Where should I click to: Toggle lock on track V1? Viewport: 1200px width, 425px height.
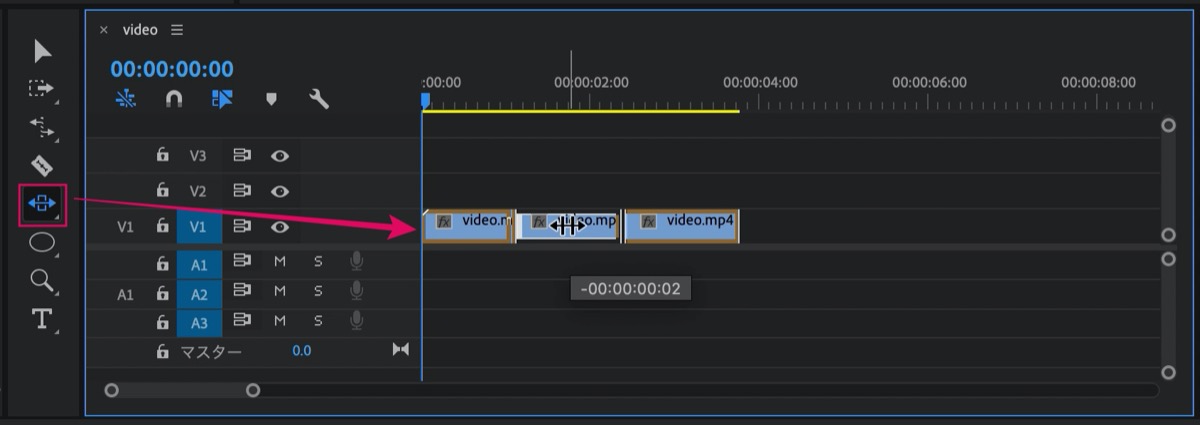[x=162, y=226]
